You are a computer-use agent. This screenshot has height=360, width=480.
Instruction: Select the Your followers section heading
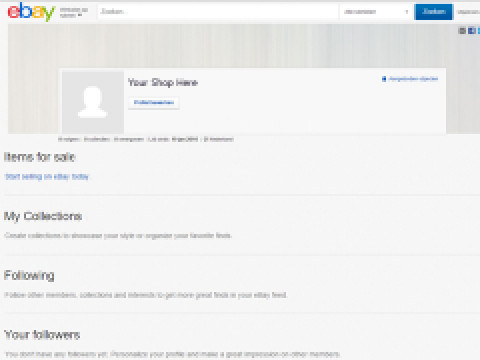point(42,335)
